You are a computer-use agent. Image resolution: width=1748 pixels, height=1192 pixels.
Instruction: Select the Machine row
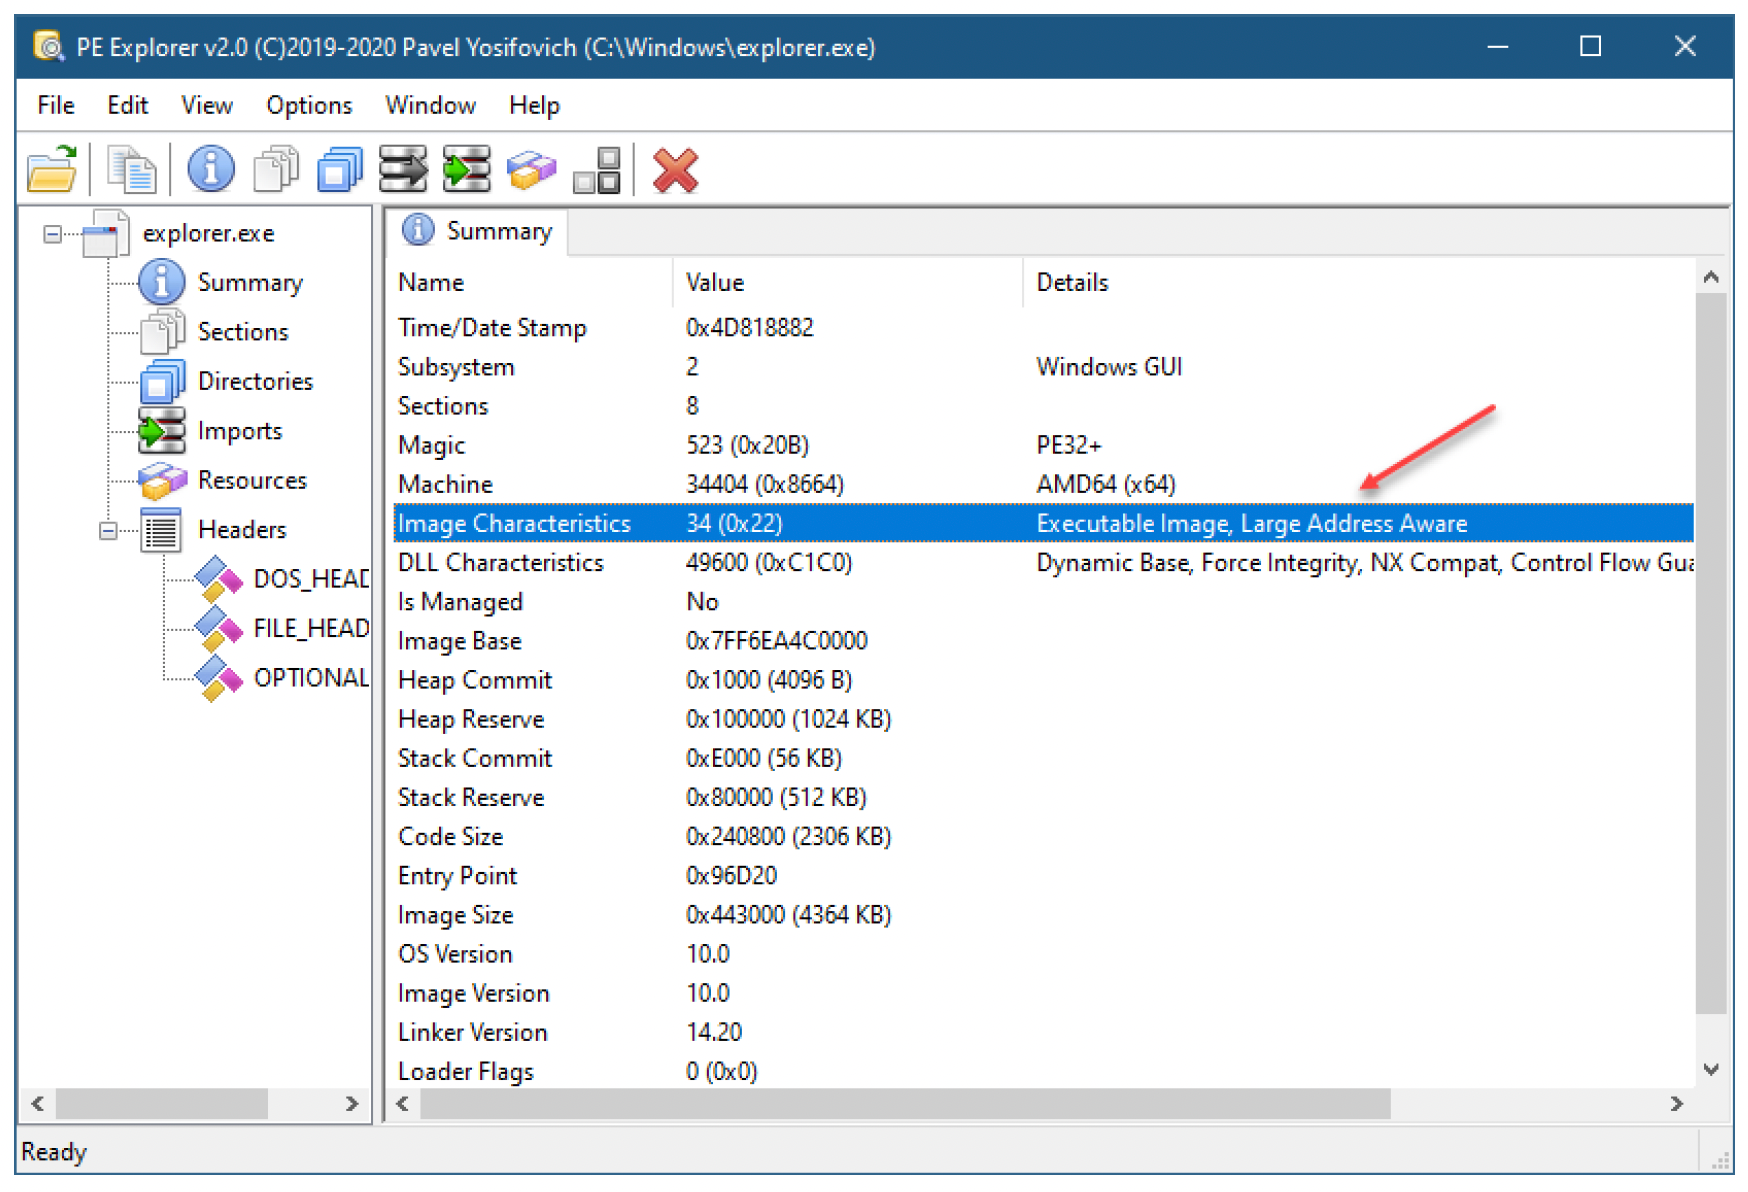(1043, 484)
